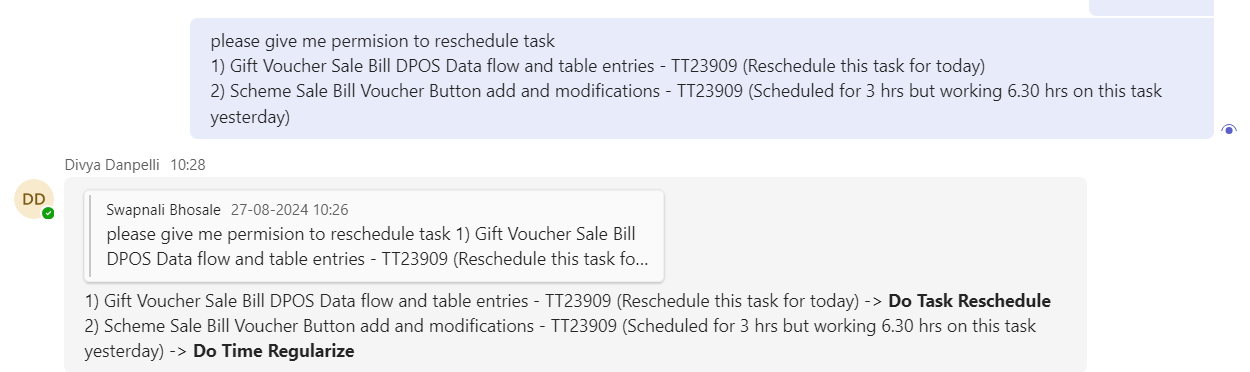Click bold text Do Time Regularize
This screenshot has width=1250, height=372.
(274, 351)
